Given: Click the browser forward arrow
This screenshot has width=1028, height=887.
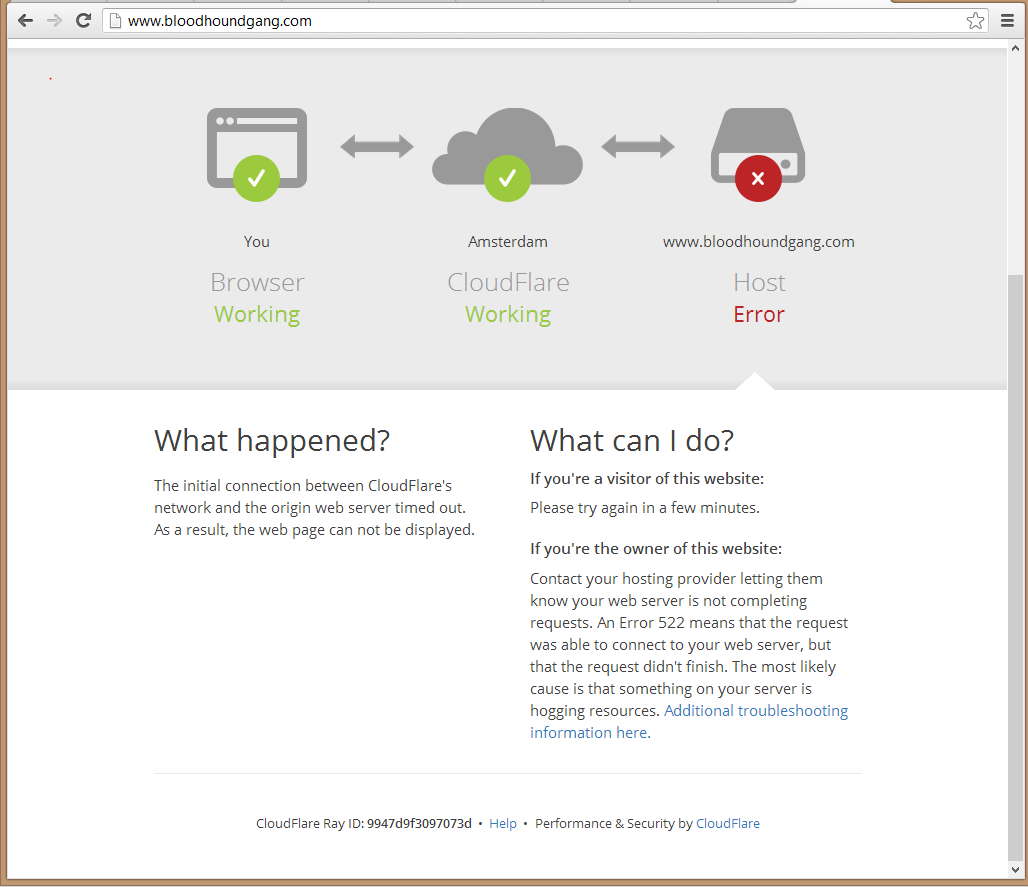Looking at the screenshot, I should point(54,21).
